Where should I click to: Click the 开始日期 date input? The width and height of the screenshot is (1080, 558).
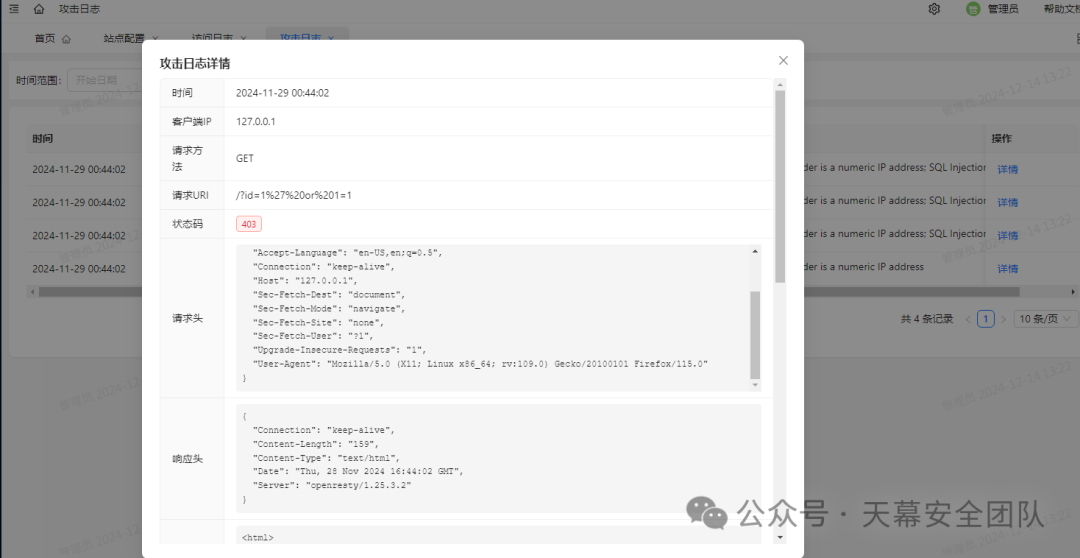(104, 80)
